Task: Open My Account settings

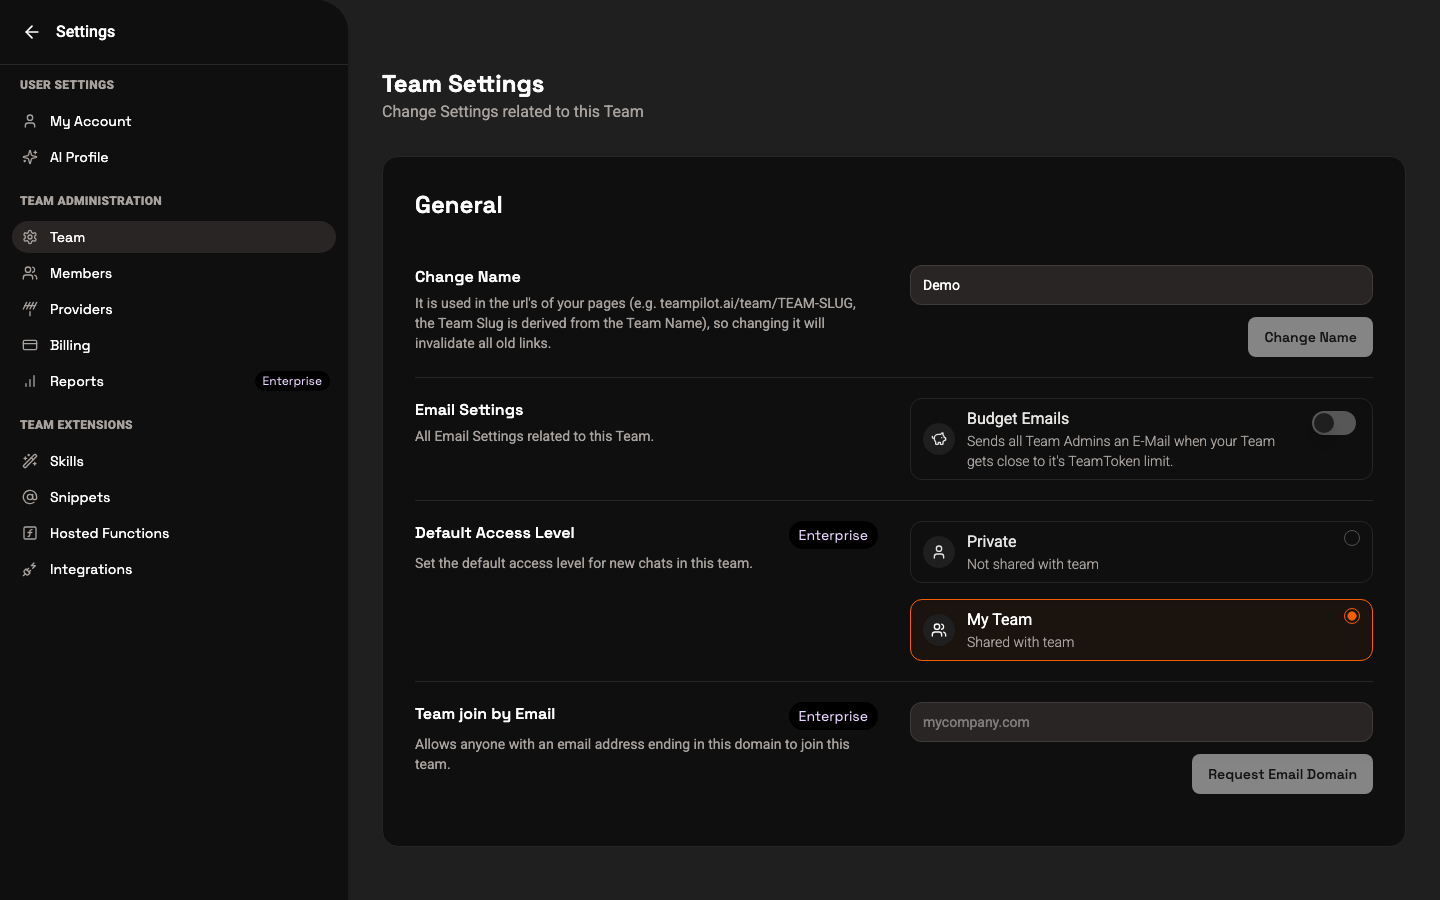Action: (174, 121)
